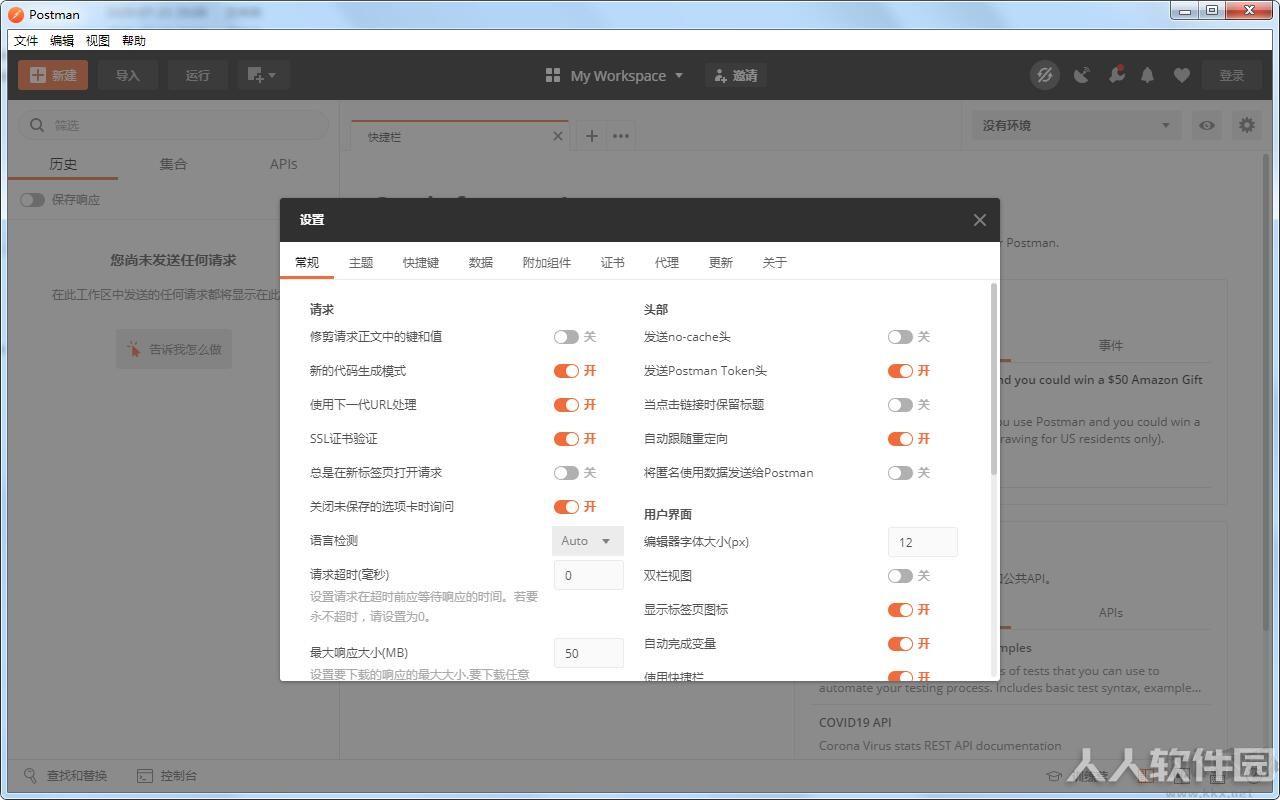Select the 事件 tab in background panel
Viewport: 1280px width, 800px height.
[1111, 345]
